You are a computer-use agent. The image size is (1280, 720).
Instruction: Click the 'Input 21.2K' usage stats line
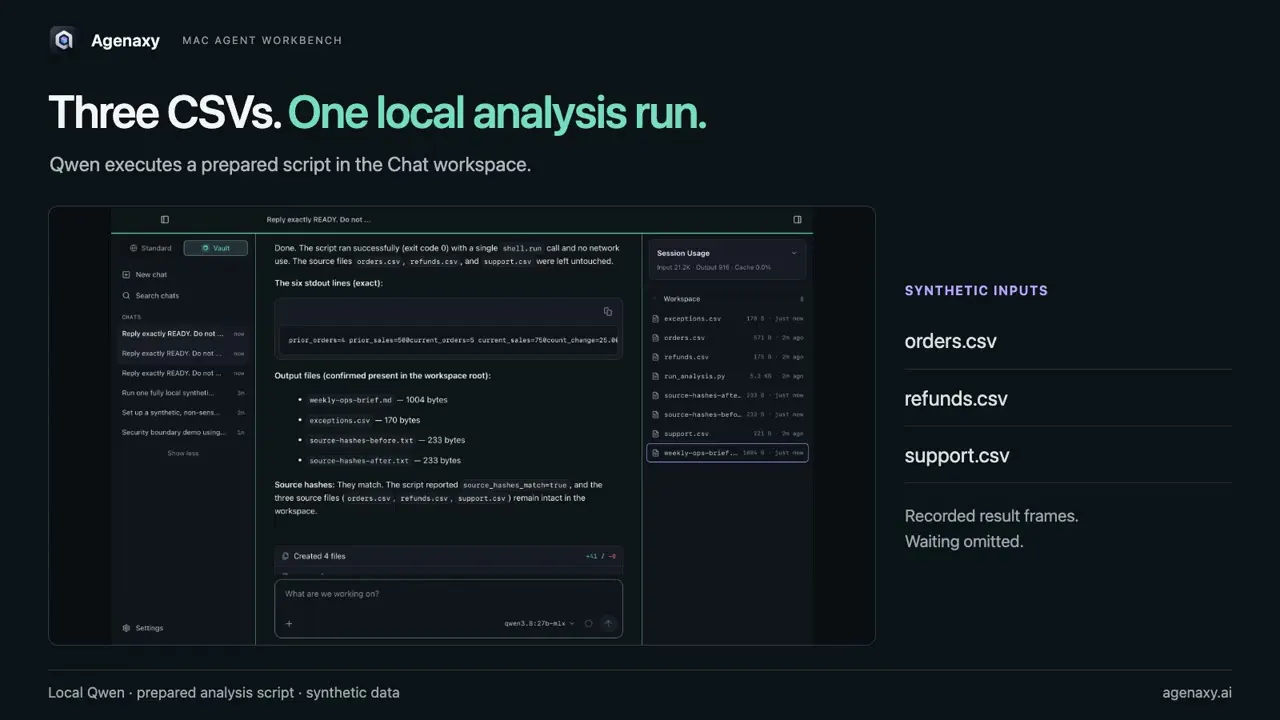coord(714,267)
